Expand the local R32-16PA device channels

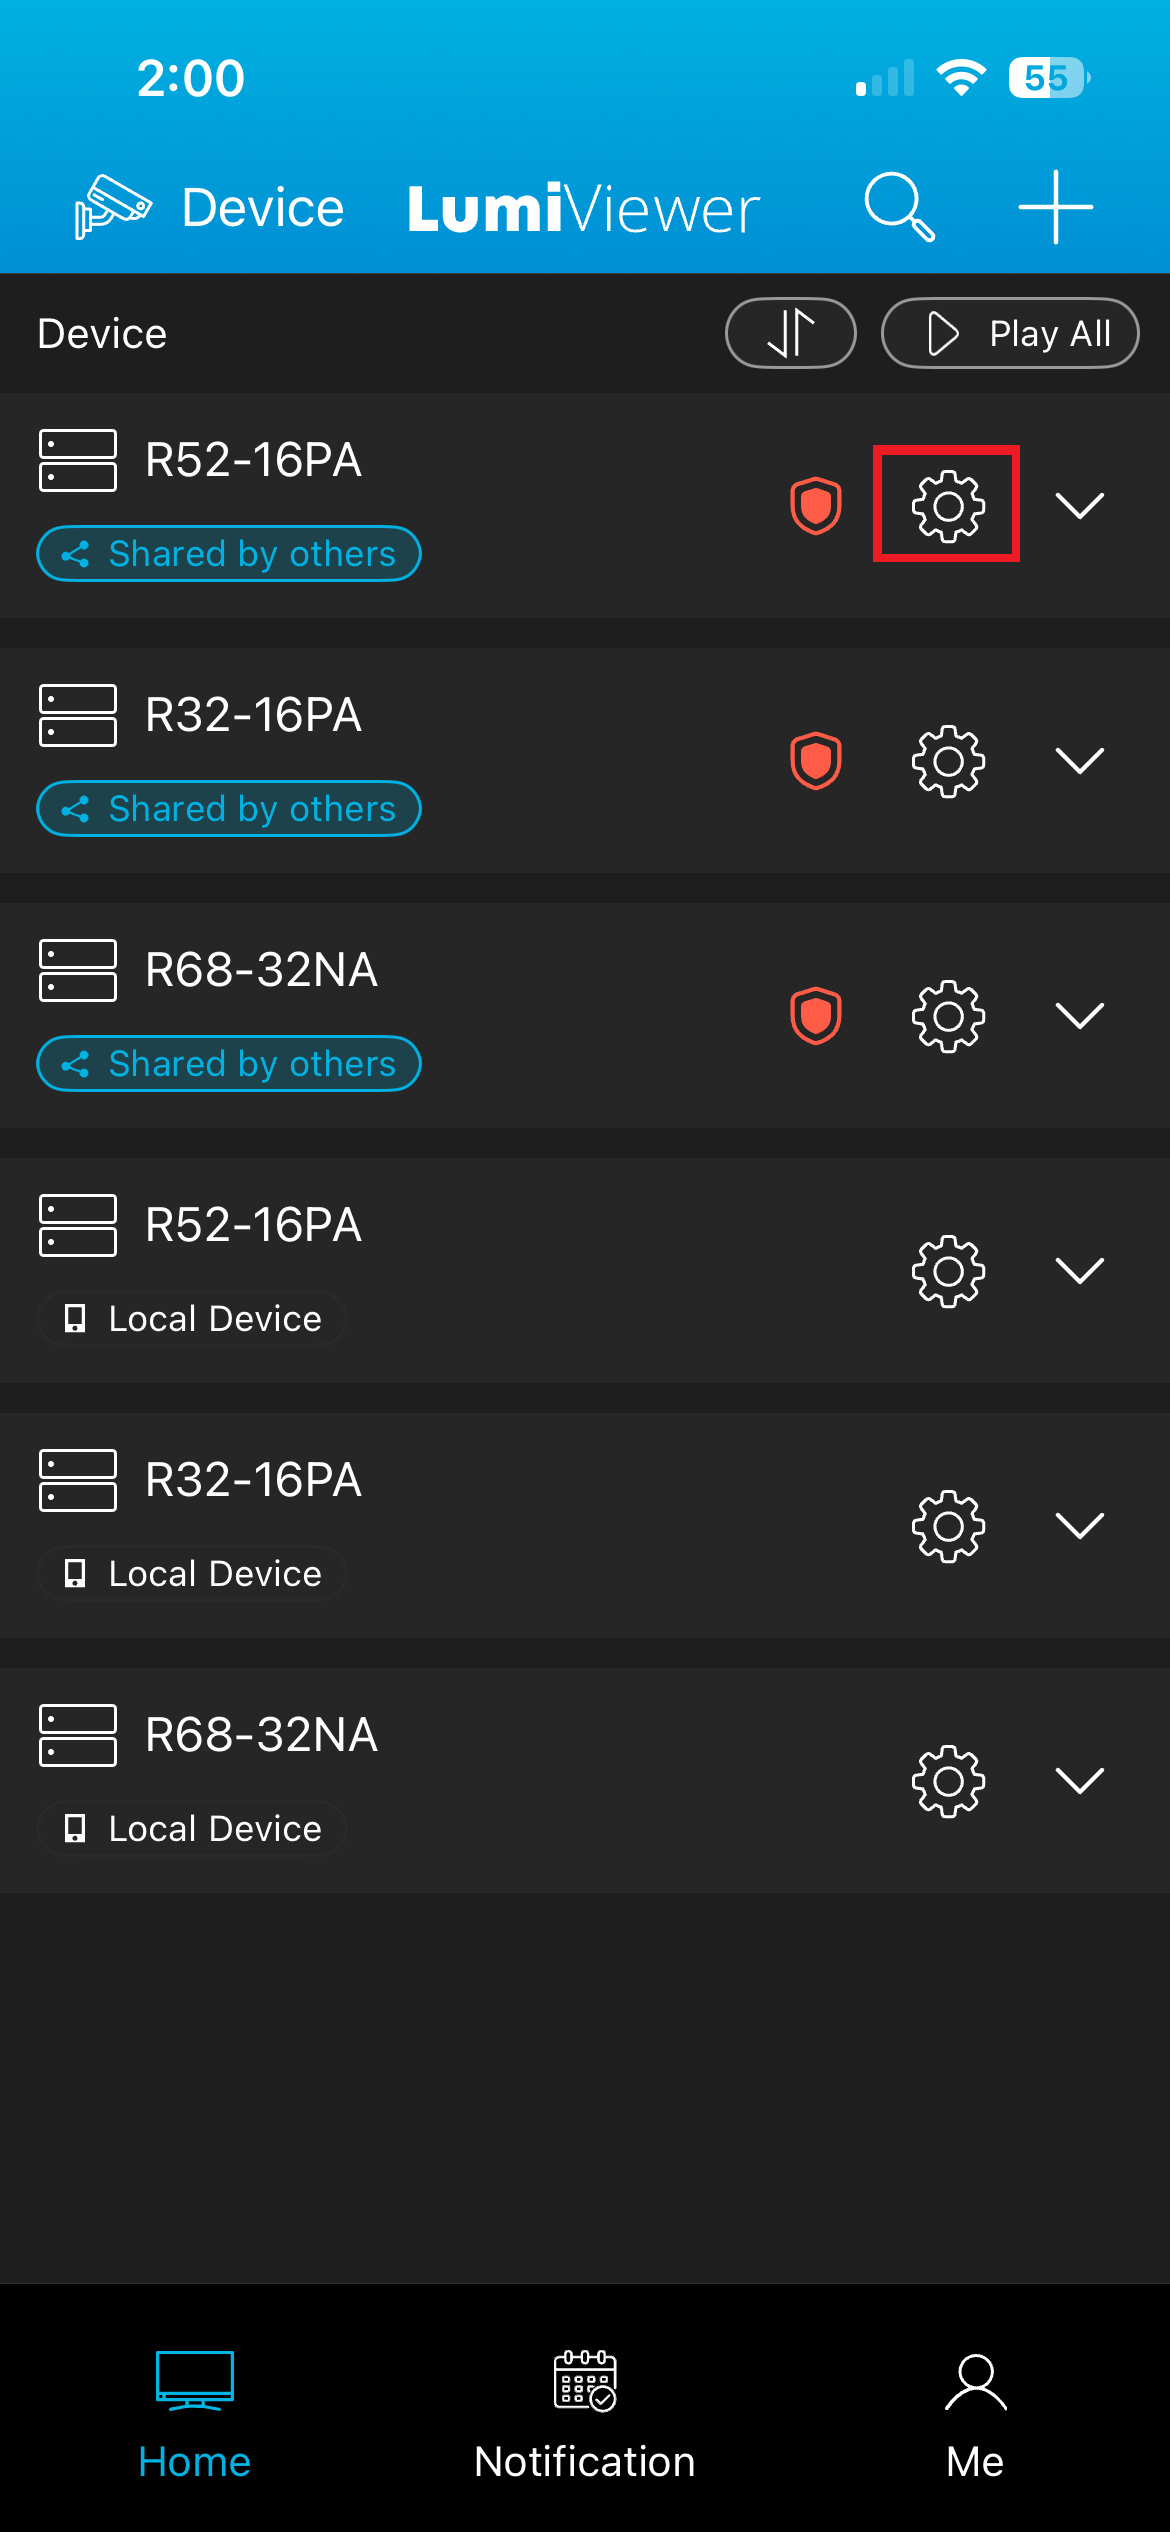(x=1080, y=1526)
